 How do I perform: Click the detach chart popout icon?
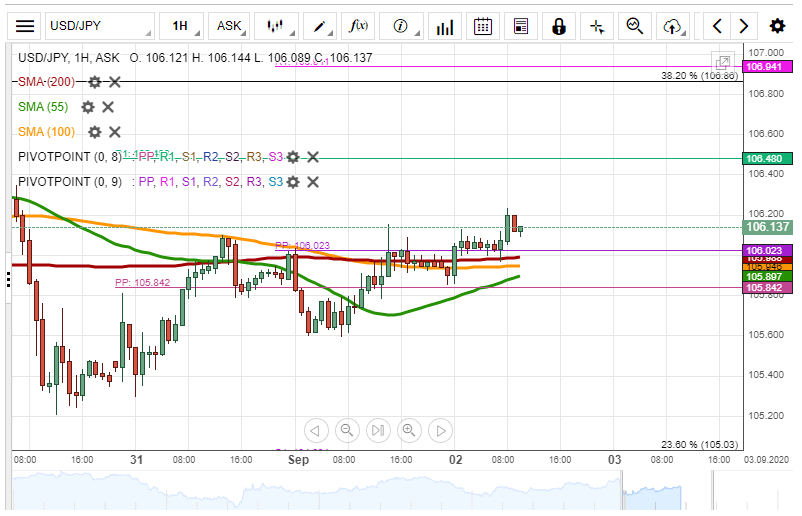point(723,62)
